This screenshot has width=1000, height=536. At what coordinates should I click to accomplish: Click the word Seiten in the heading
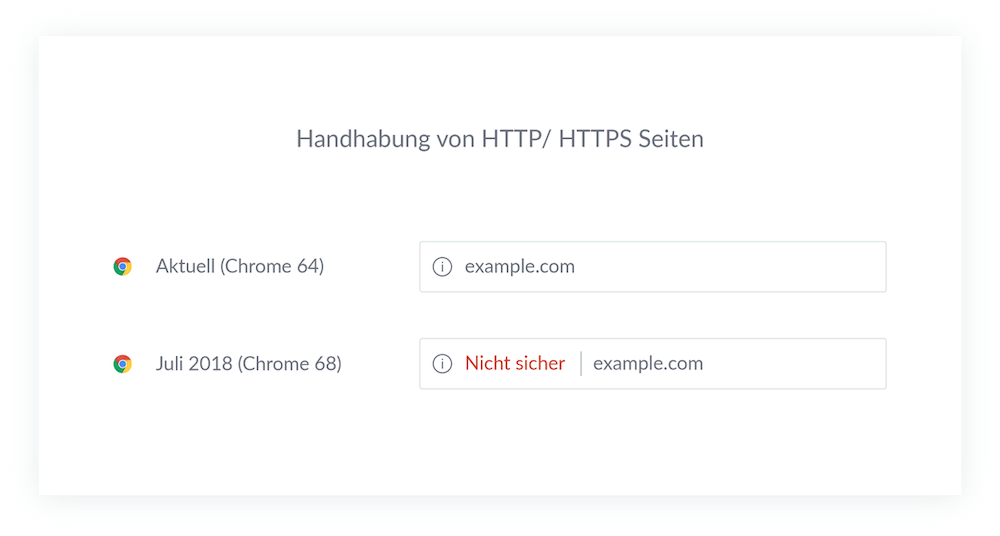pos(670,139)
